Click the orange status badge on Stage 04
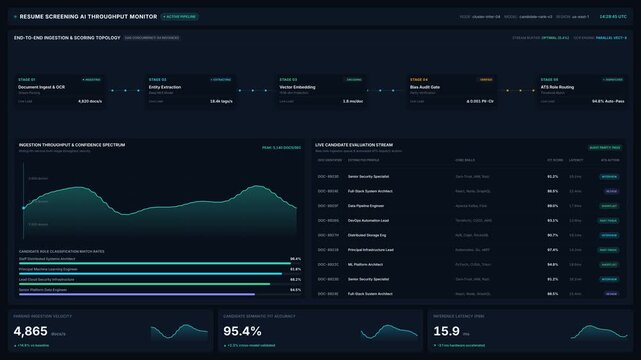 click(x=486, y=80)
